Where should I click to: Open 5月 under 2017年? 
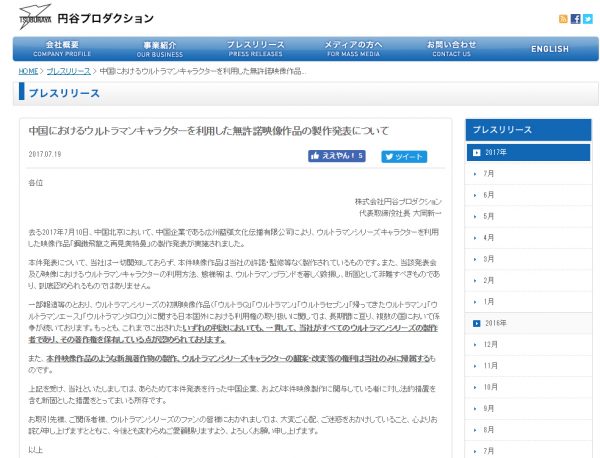click(x=528, y=217)
